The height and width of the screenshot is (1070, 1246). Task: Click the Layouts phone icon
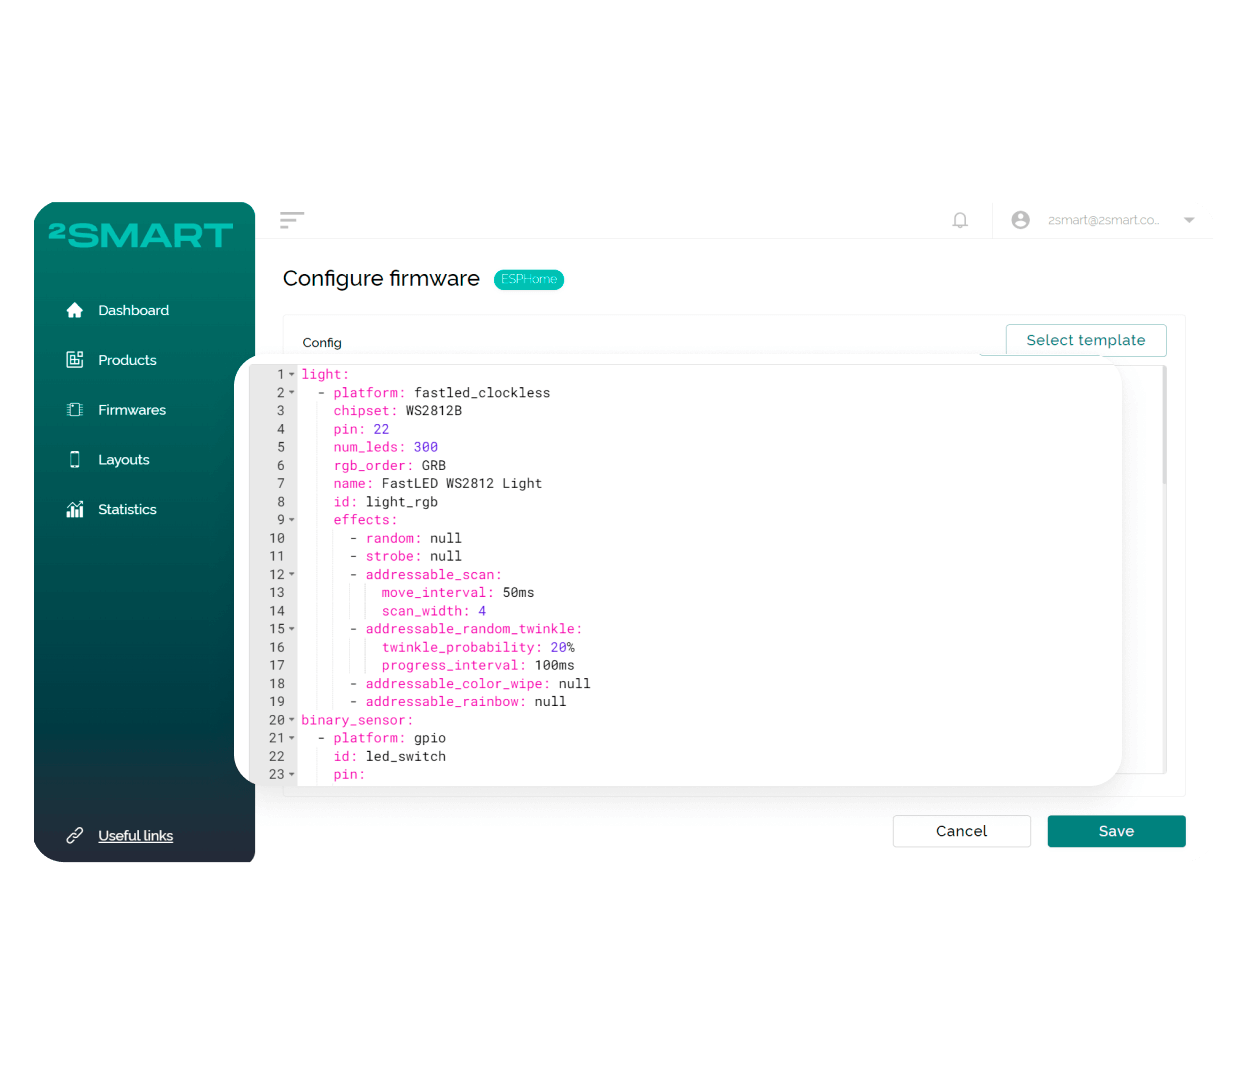pyautogui.click(x=74, y=459)
